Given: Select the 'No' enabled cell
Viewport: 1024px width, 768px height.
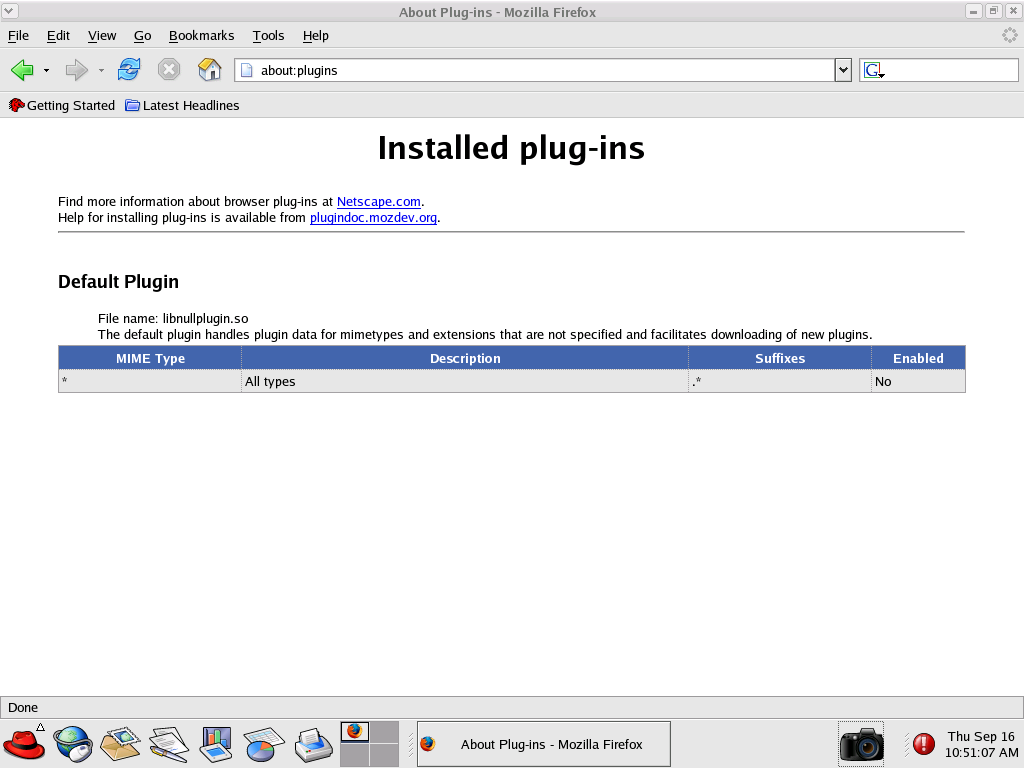Looking at the screenshot, I should [918, 381].
